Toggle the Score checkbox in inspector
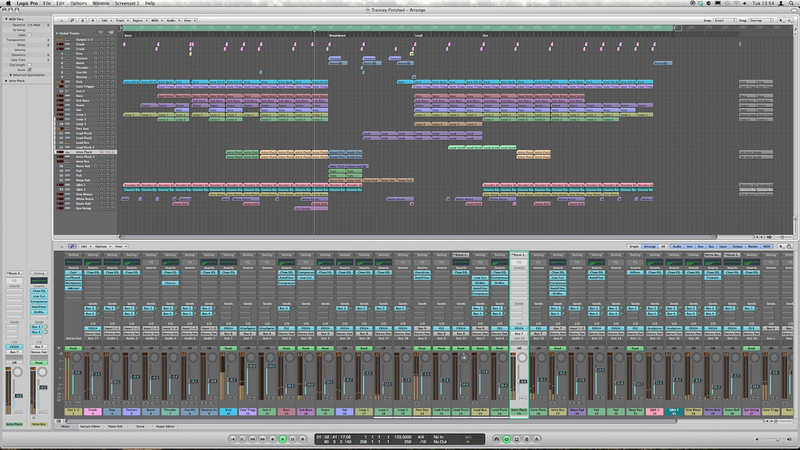The width and height of the screenshot is (800, 450). 27,69
